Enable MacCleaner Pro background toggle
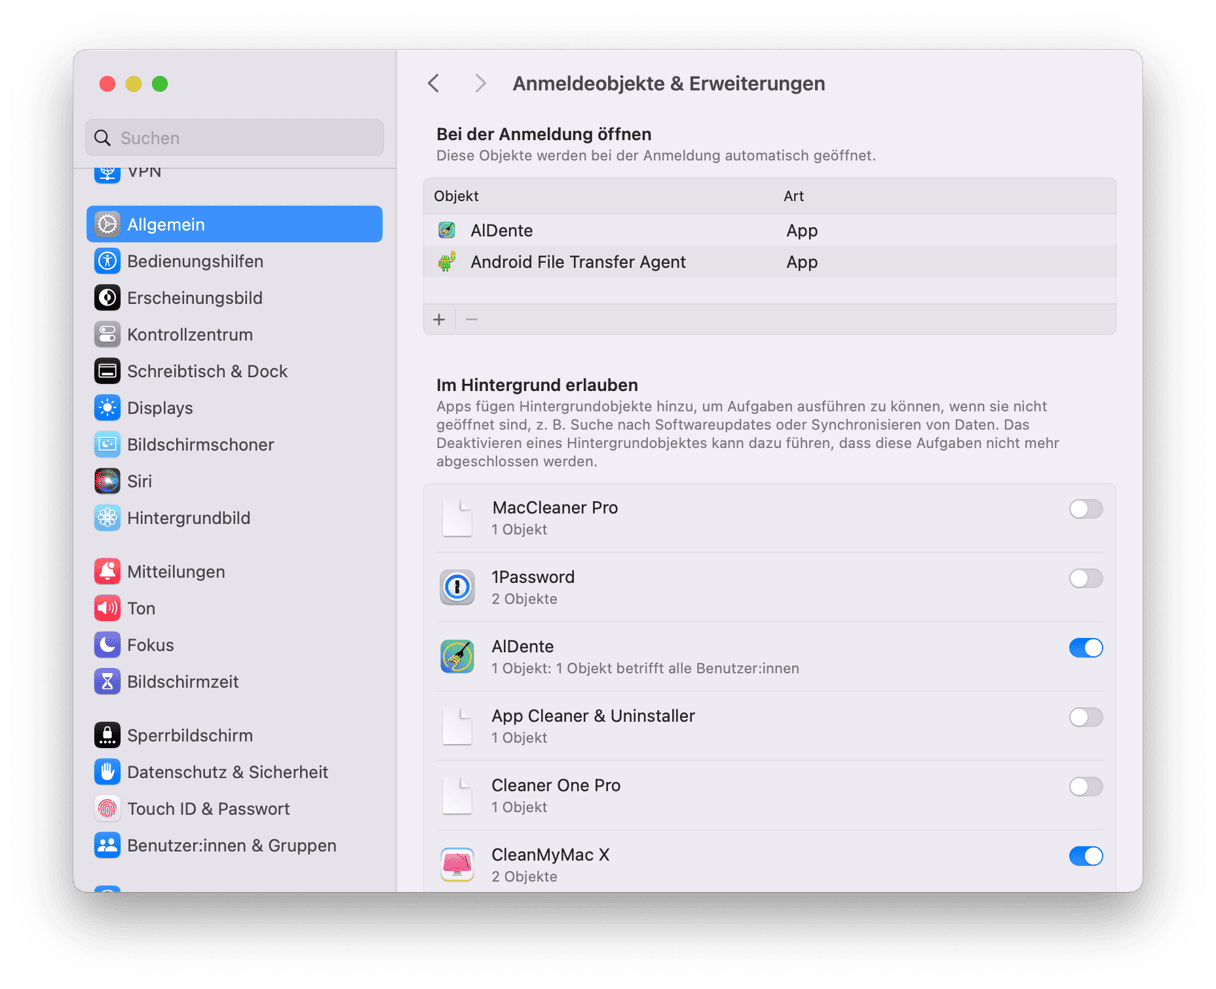 1085,509
